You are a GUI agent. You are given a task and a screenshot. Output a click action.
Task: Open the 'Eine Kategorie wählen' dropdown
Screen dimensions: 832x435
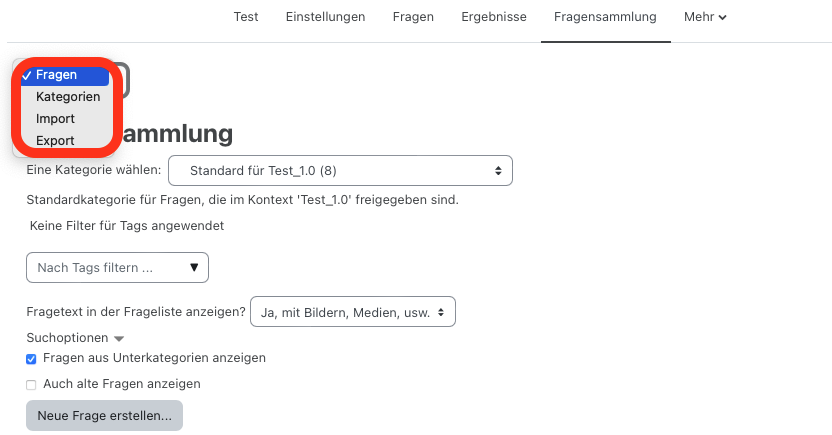[x=340, y=171]
